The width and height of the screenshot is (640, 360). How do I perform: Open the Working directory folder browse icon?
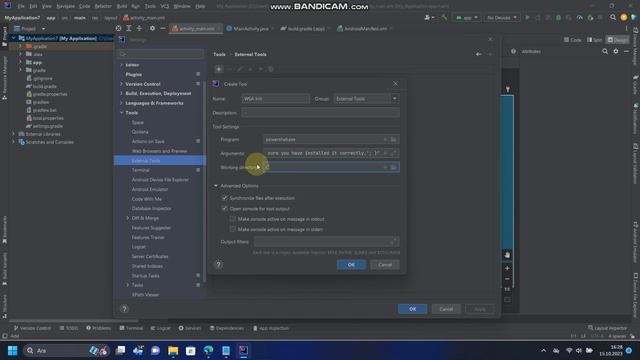point(393,167)
